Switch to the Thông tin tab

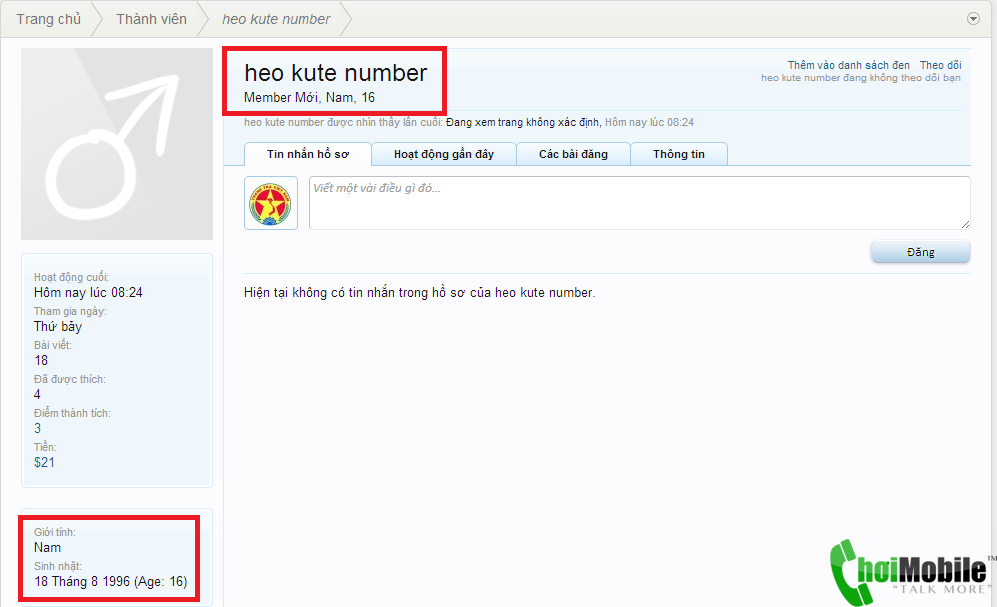point(679,154)
